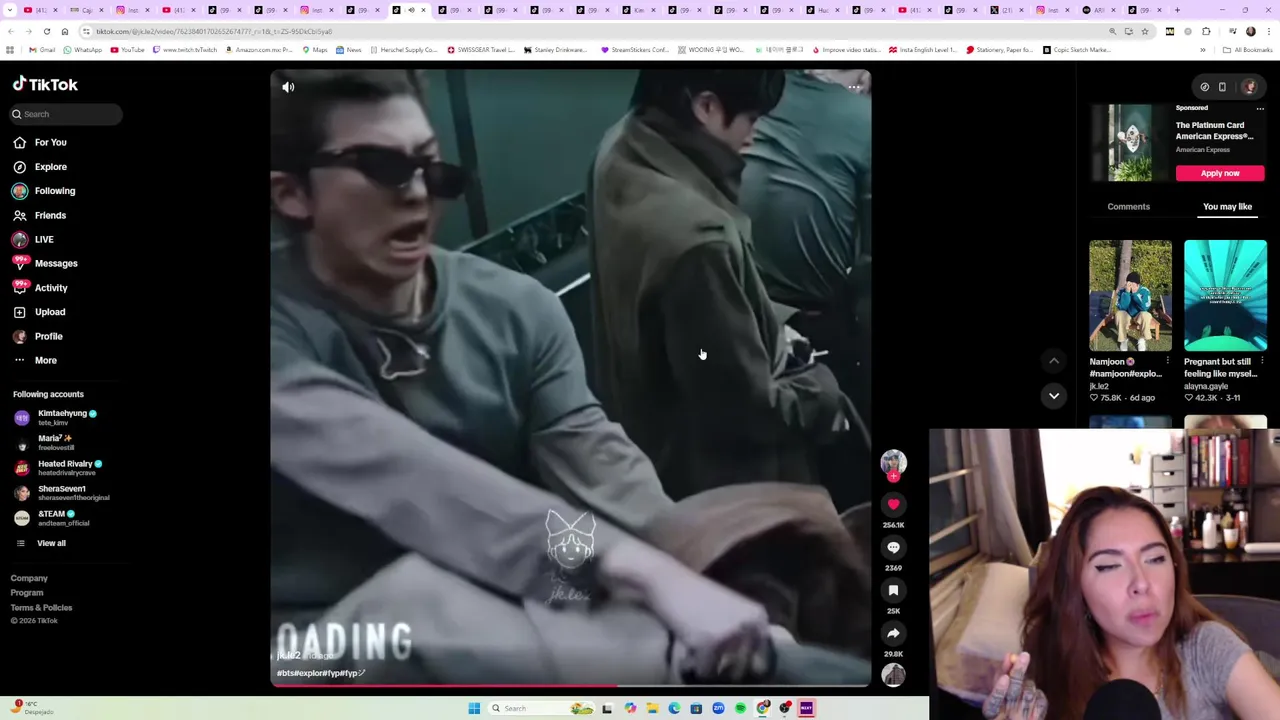Viewport: 1280px width, 720px height.
Task: Open SheraSeven1 following account
Action: coord(62,493)
